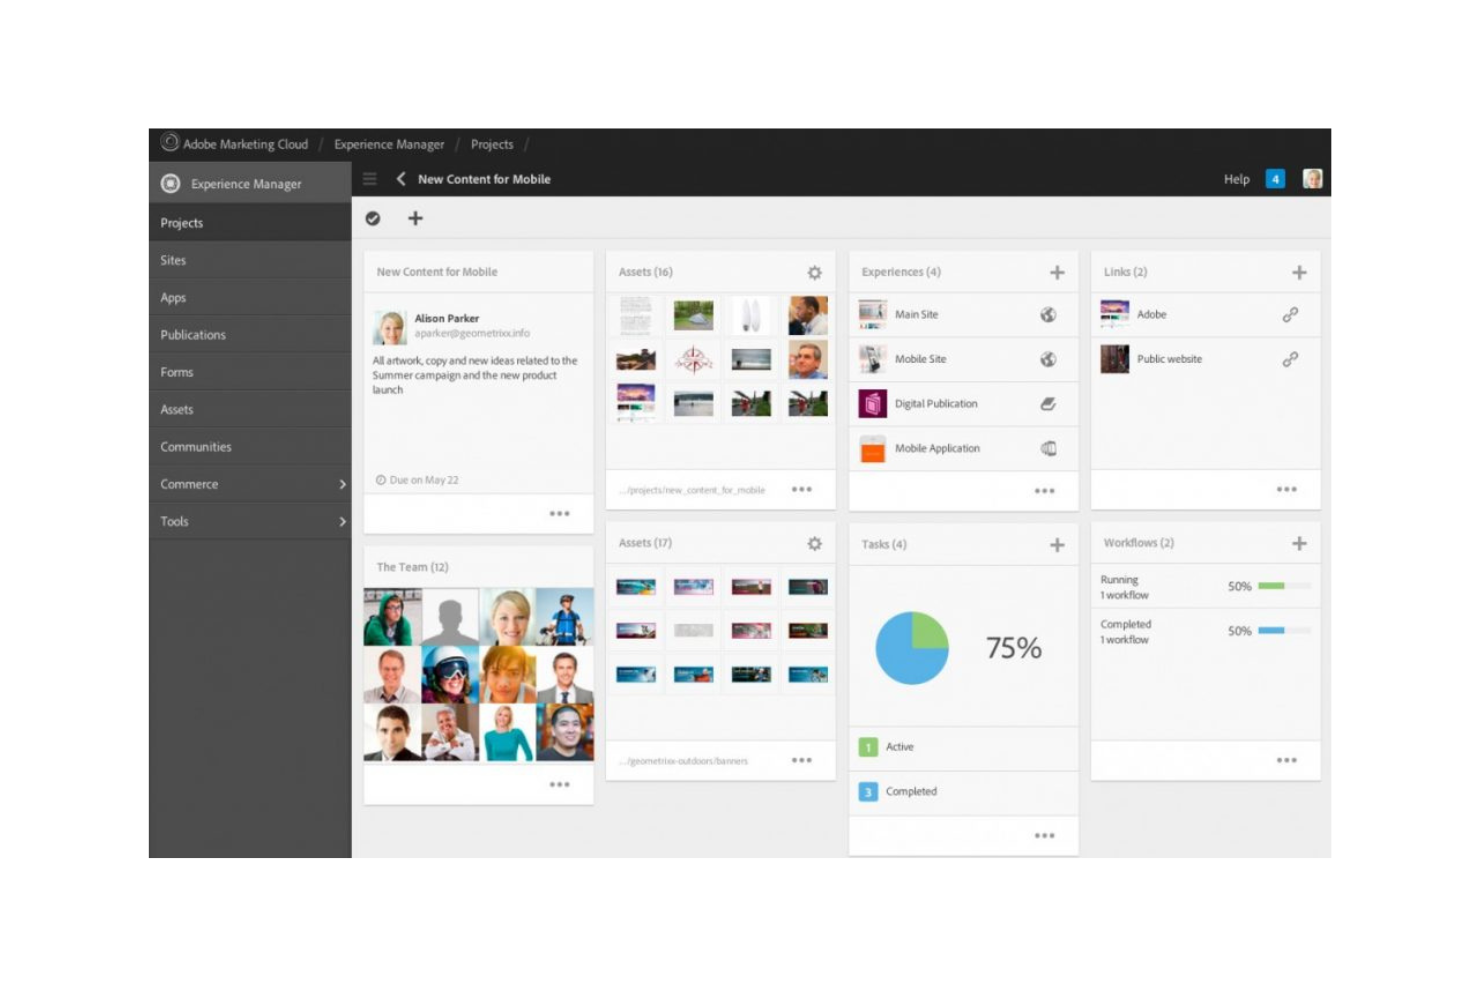Click Alison Parker's avatar photo
1480x987 pixels.
click(x=390, y=327)
